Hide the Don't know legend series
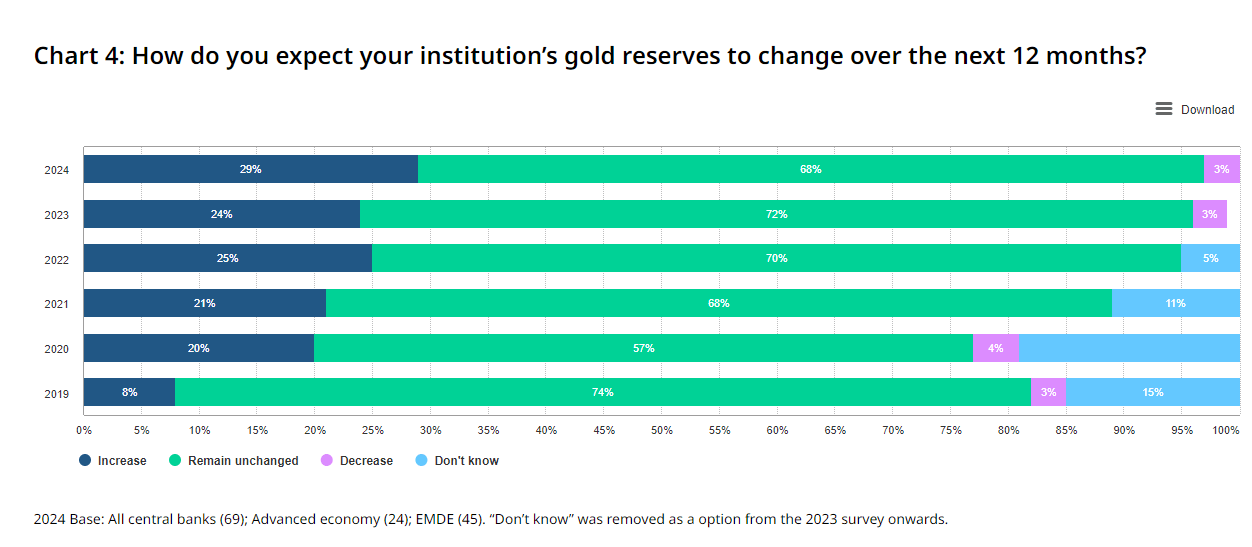 click(x=466, y=461)
